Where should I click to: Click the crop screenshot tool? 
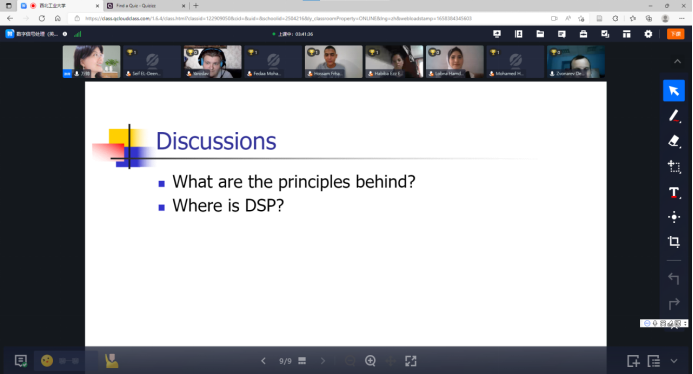(x=674, y=242)
